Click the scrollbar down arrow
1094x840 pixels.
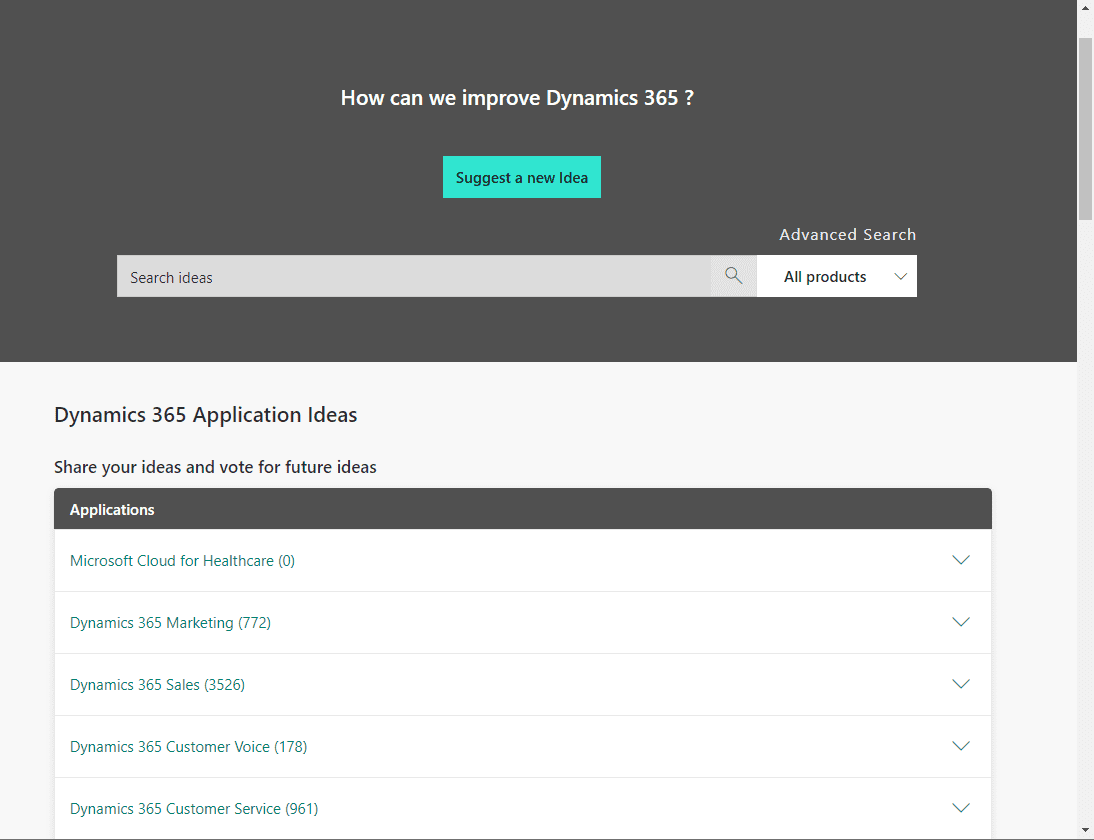(1085, 832)
